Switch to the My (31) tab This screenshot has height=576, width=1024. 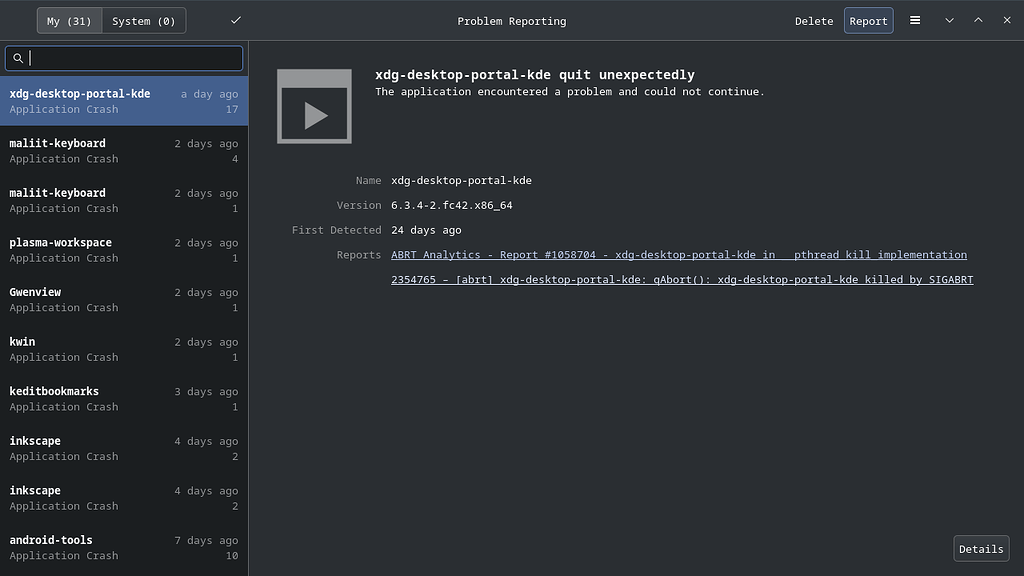click(68, 19)
